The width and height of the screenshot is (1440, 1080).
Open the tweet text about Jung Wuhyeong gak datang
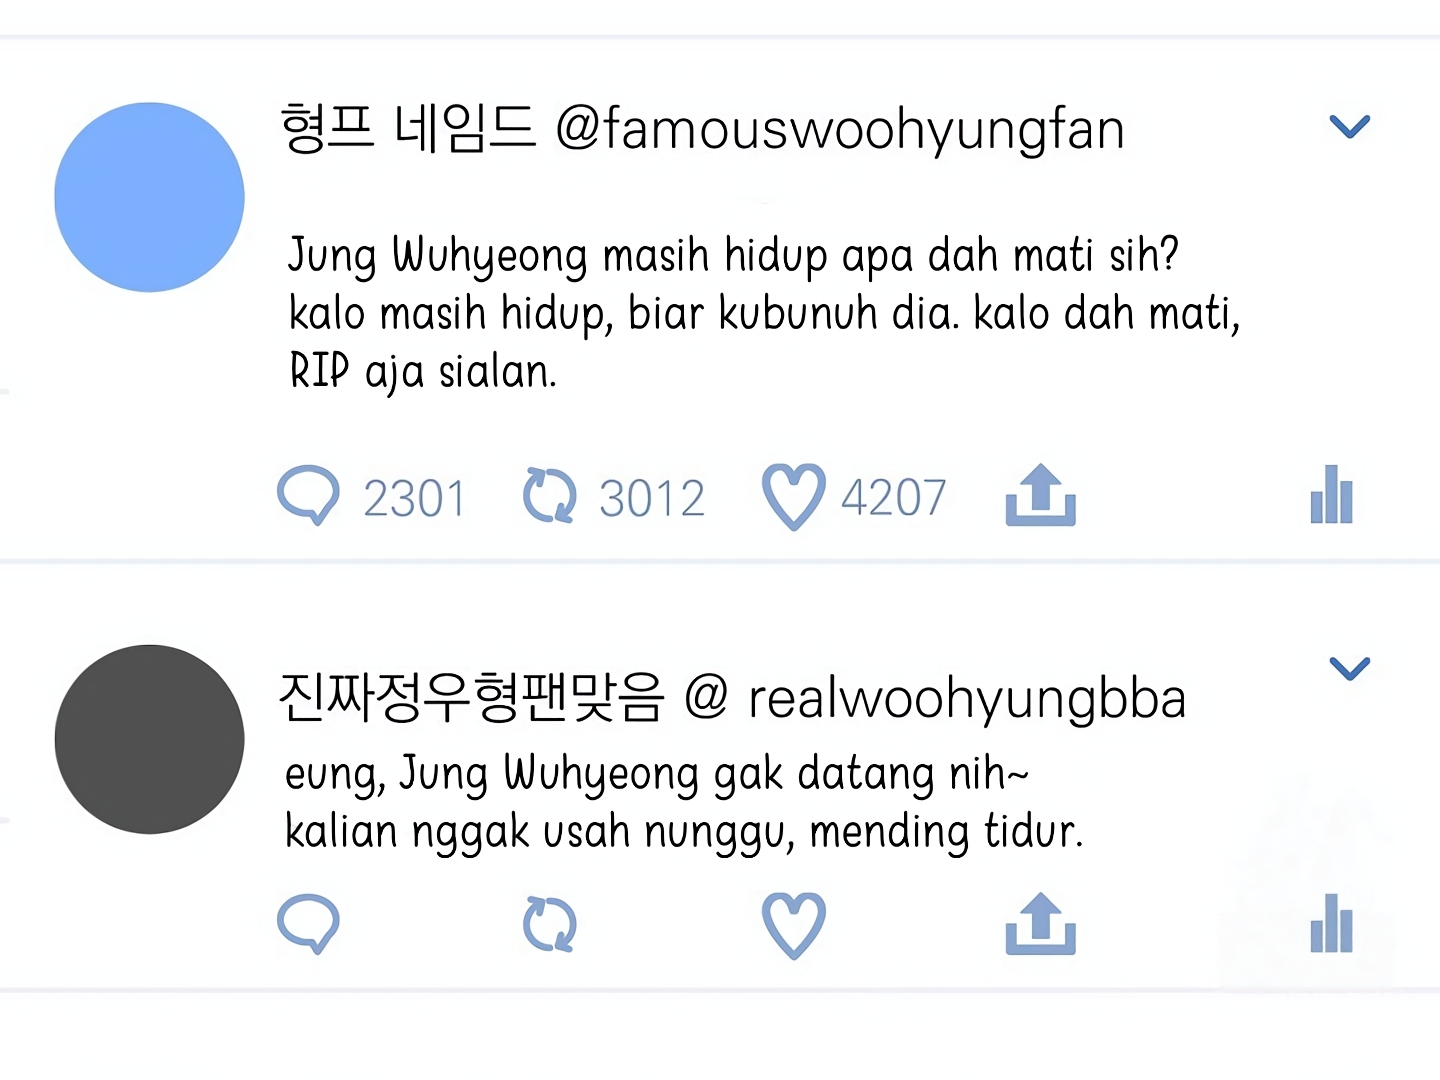point(684,803)
